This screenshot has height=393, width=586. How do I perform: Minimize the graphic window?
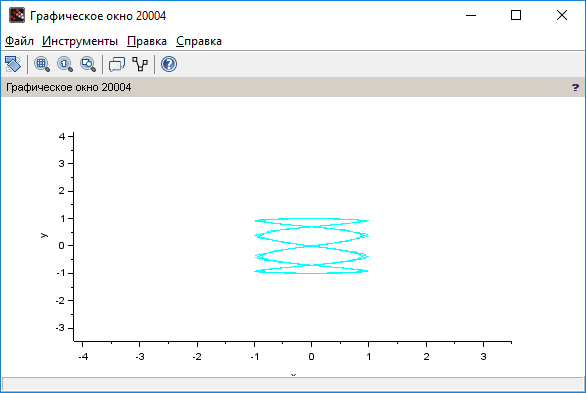471,15
